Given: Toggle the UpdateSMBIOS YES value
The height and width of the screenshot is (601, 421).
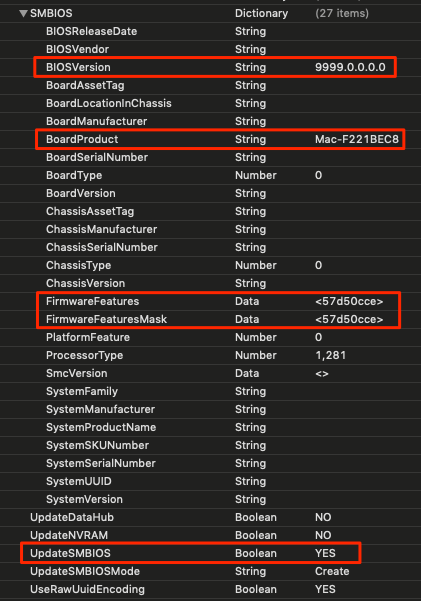Looking at the screenshot, I should tap(325, 554).
